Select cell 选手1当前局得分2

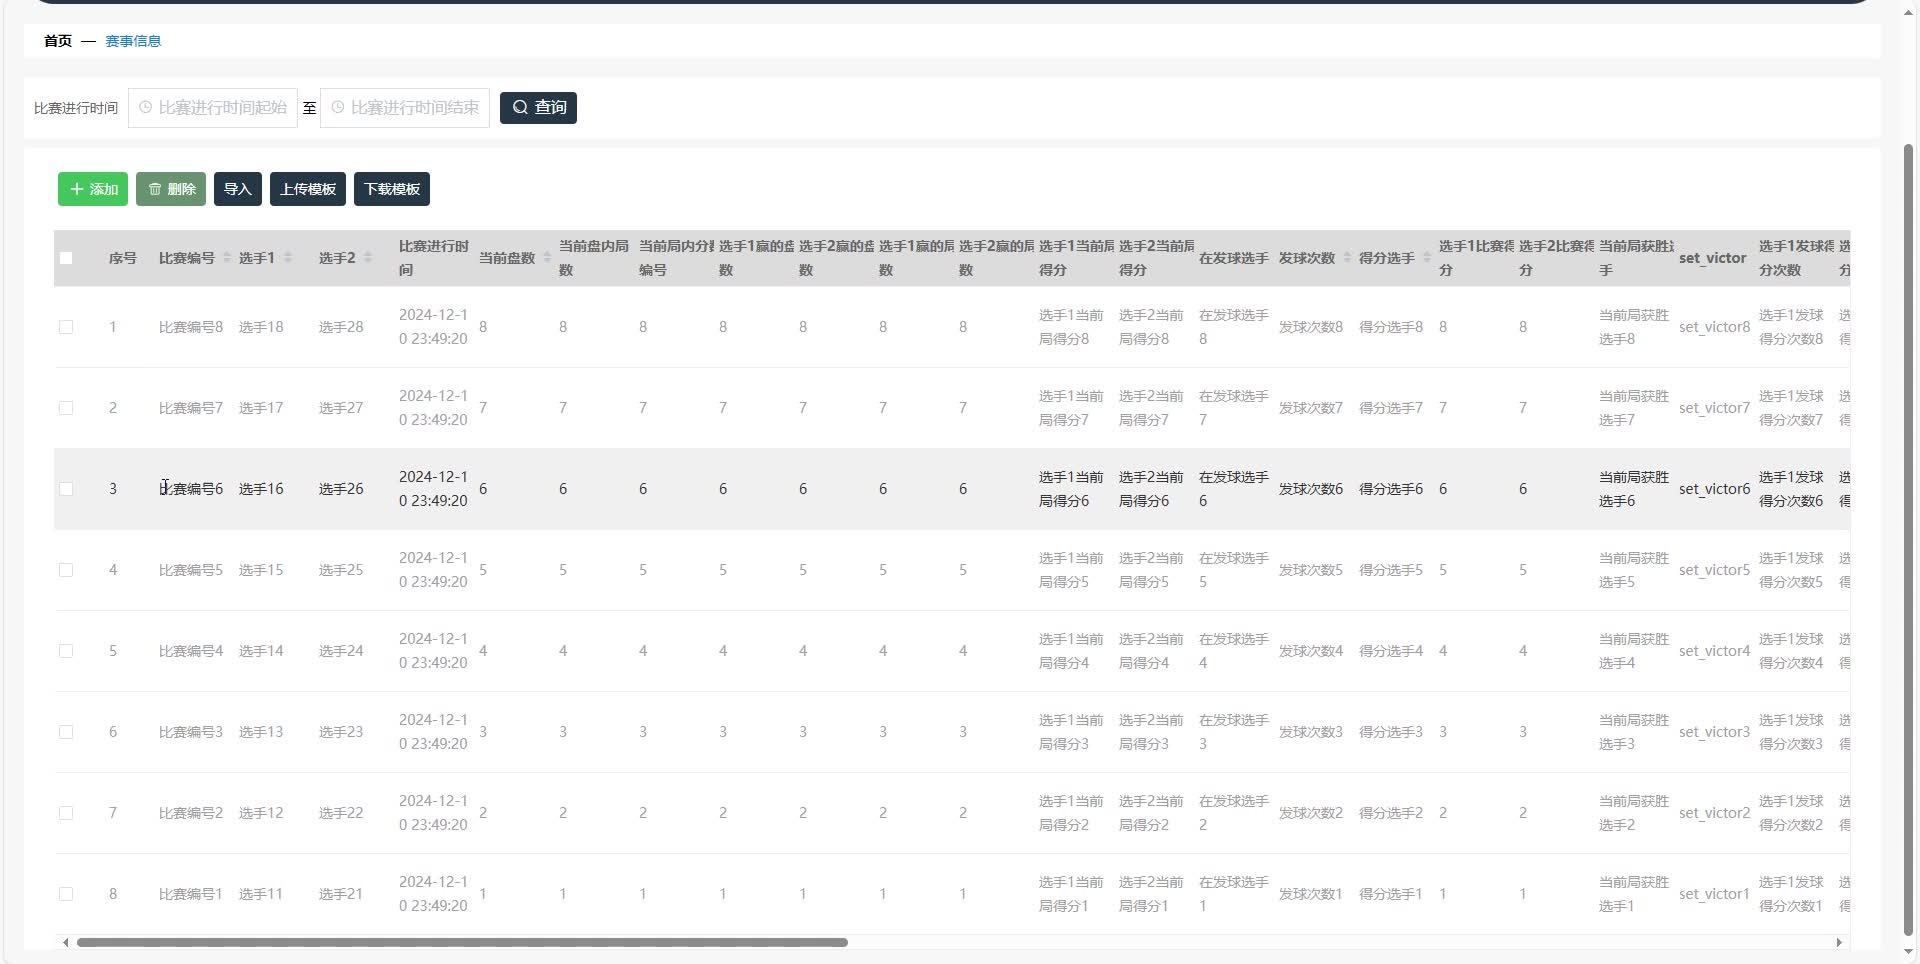pos(1071,813)
